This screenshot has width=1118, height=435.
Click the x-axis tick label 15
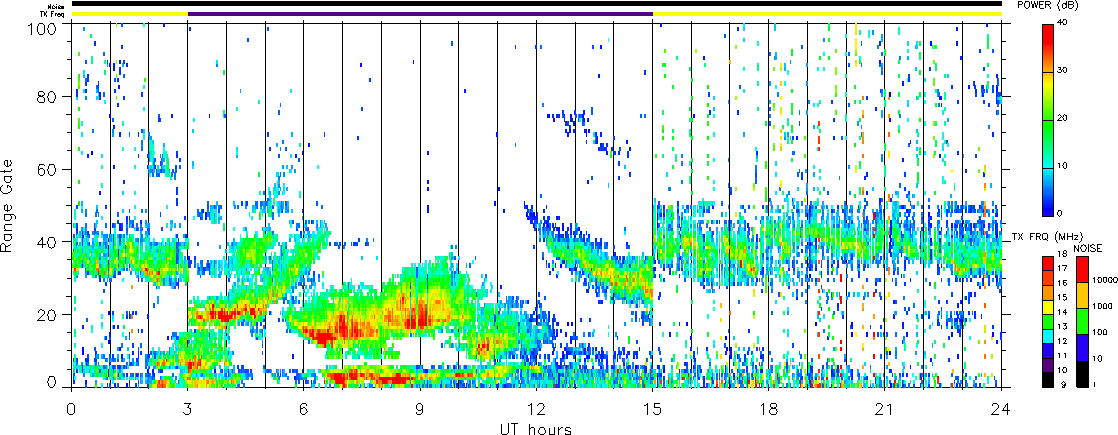[x=652, y=409]
